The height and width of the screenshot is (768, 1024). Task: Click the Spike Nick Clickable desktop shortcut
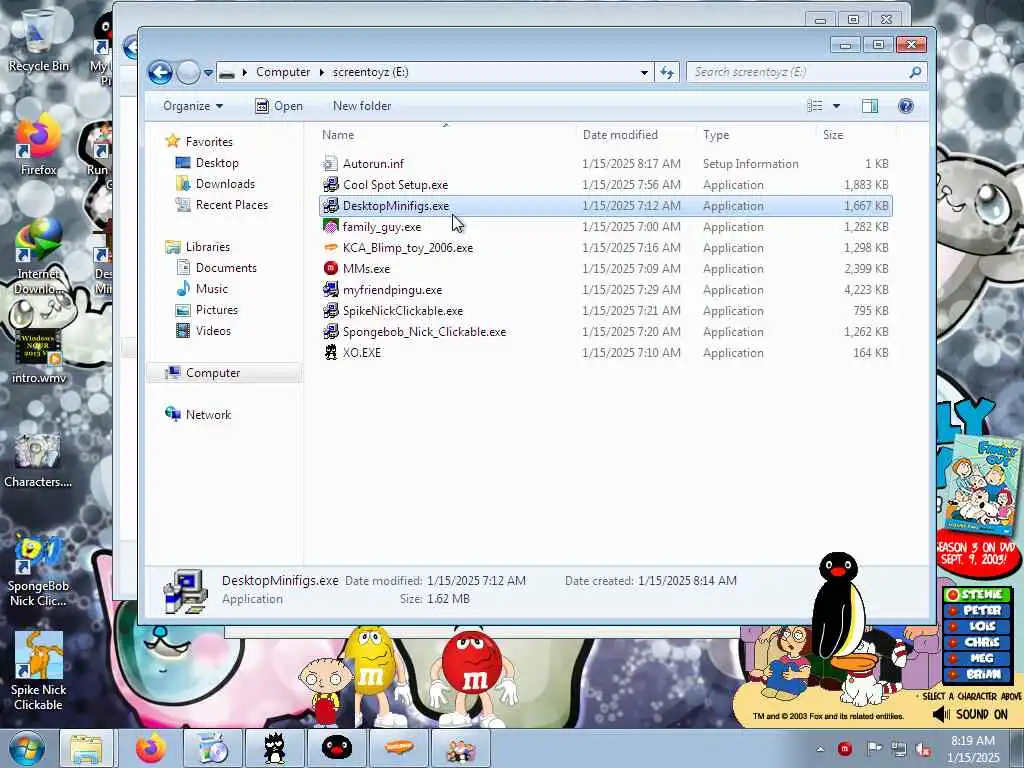click(x=38, y=671)
